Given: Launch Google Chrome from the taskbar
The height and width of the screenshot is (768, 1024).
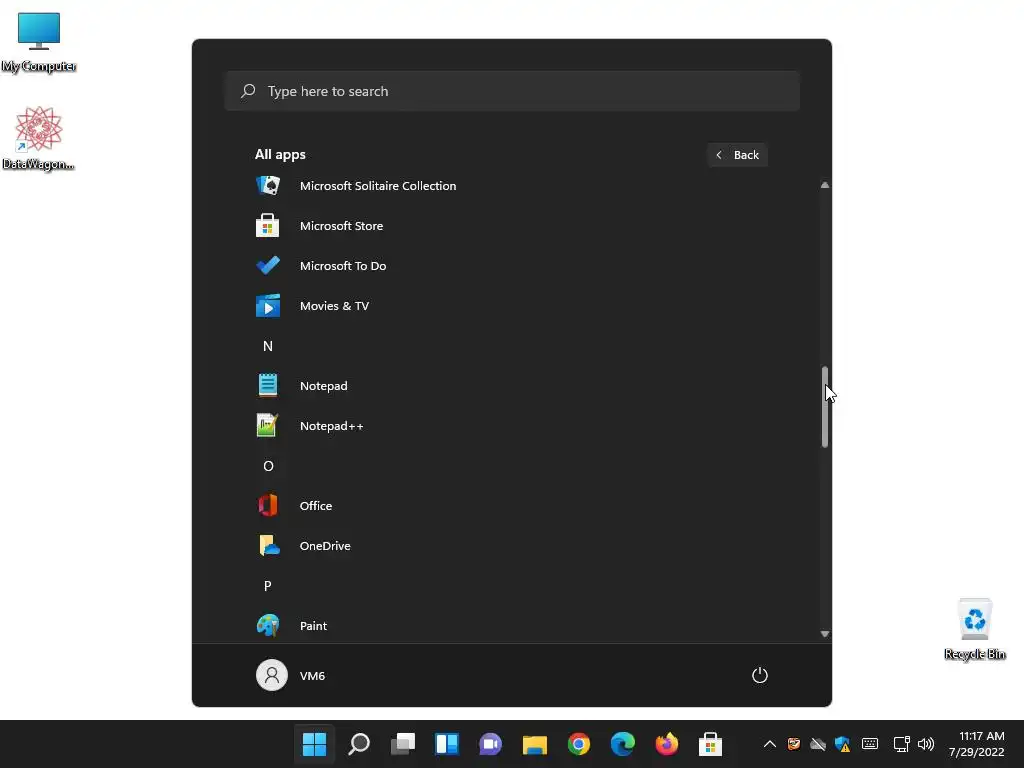Looking at the screenshot, I should (579, 744).
